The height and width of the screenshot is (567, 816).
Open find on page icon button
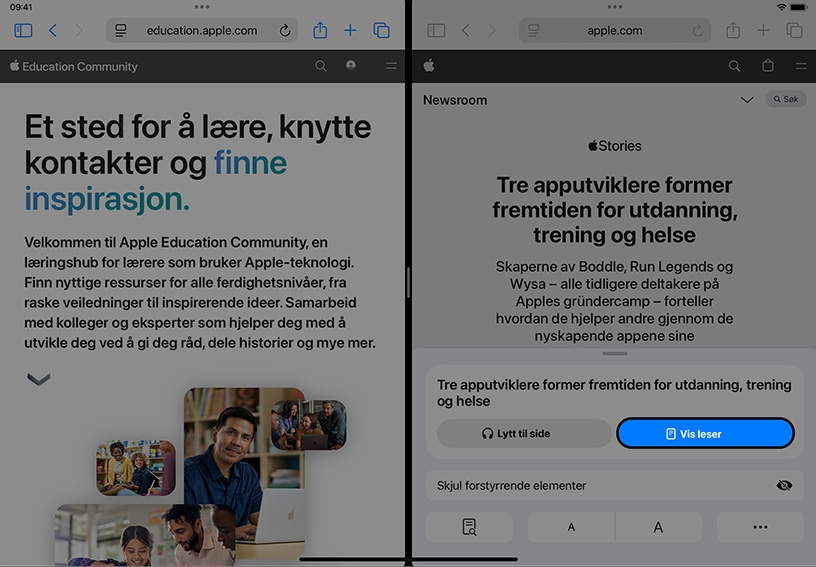point(469,527)
